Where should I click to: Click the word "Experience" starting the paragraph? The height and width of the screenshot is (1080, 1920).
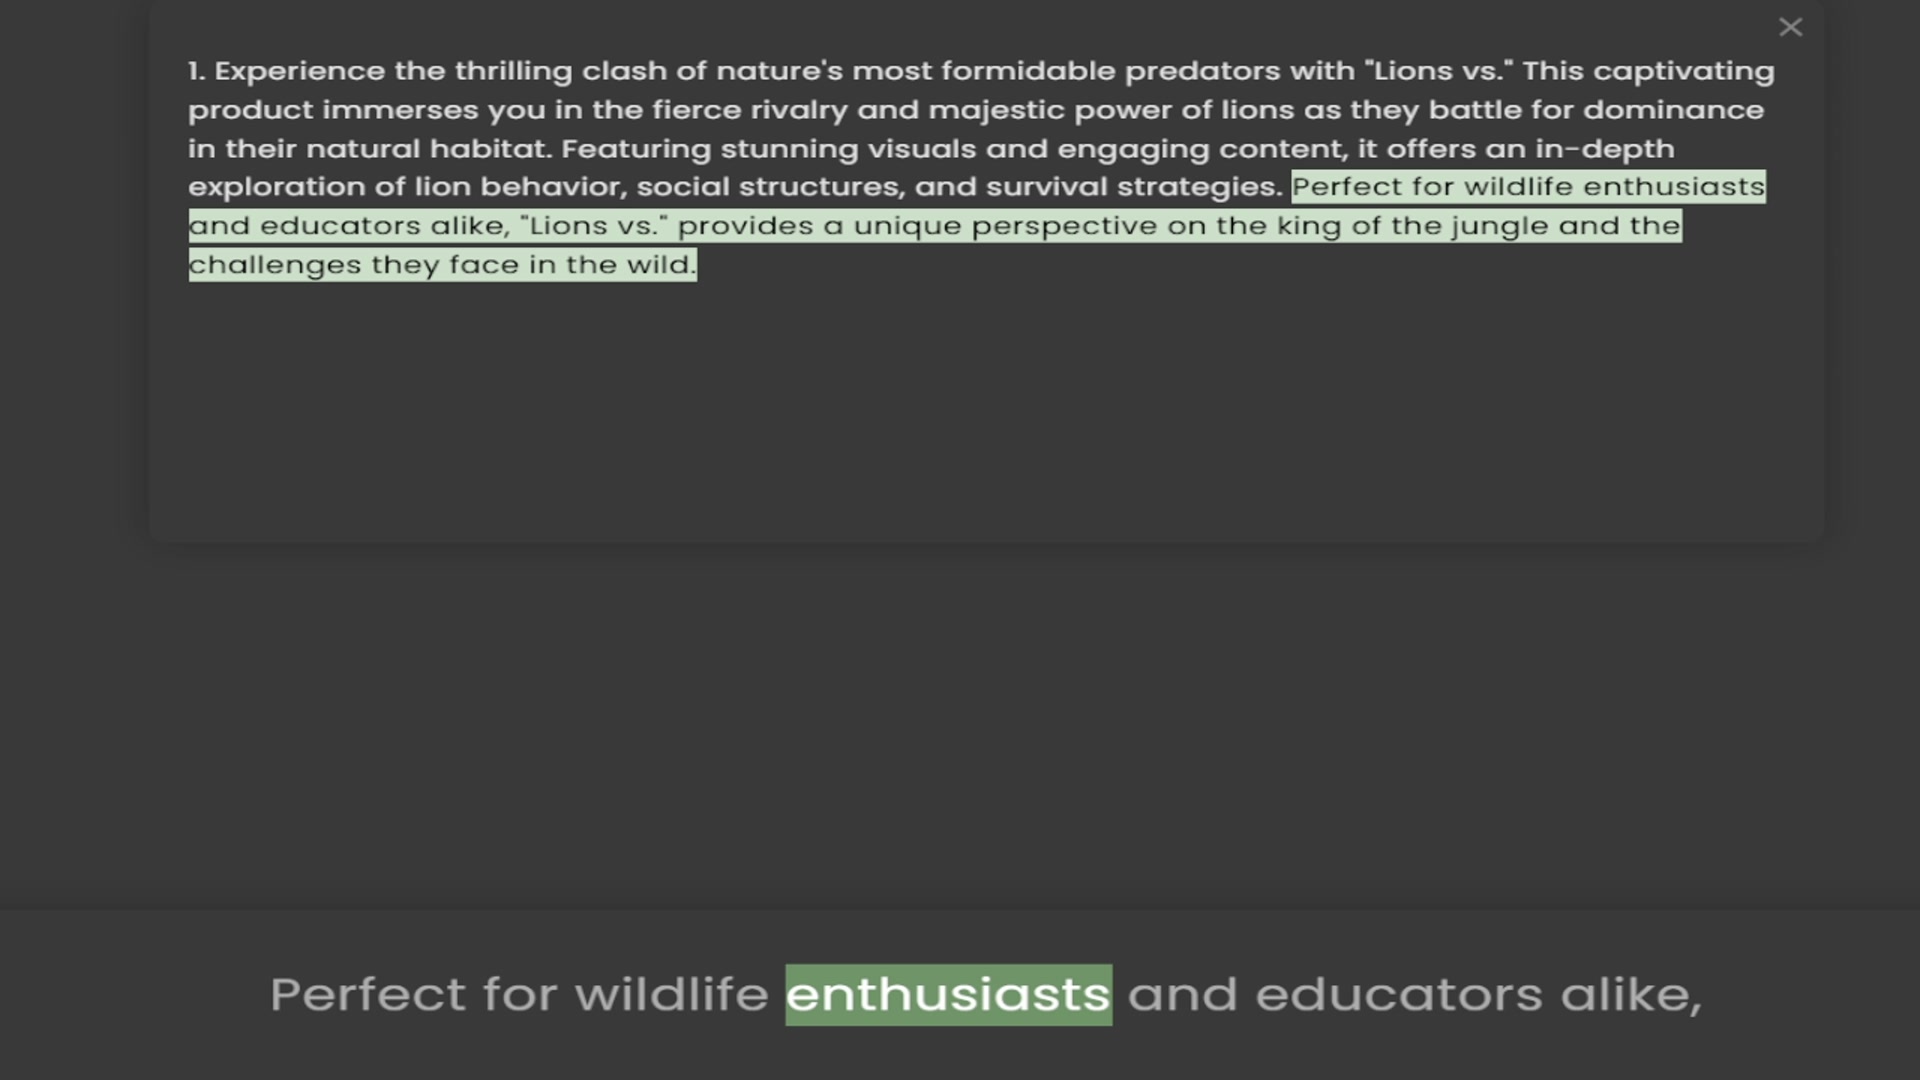[299, 72]
